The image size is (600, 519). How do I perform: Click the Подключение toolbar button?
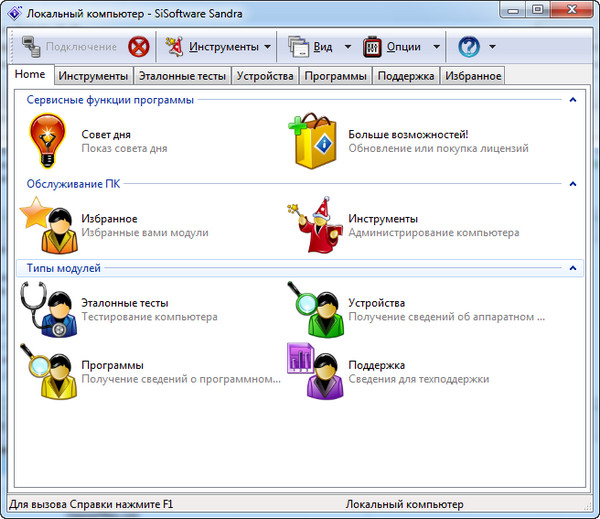[x=68, y=46]
